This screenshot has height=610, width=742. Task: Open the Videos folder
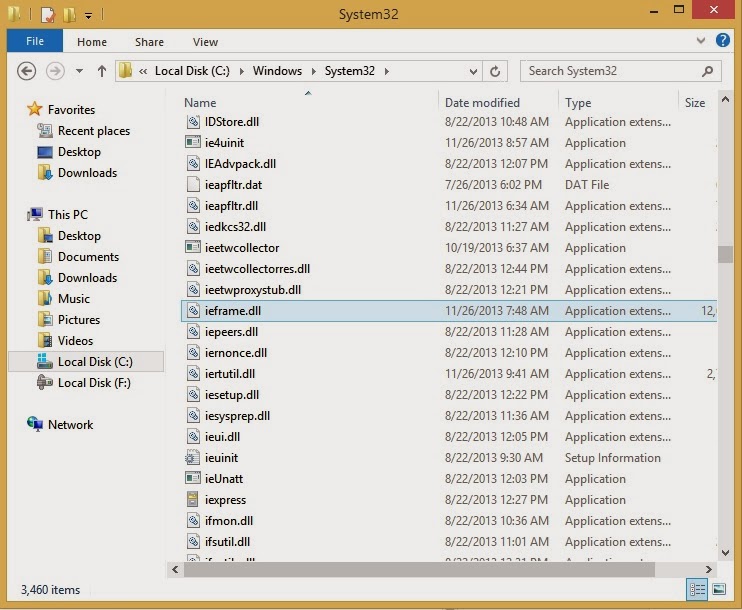click(x=75, y=341)
